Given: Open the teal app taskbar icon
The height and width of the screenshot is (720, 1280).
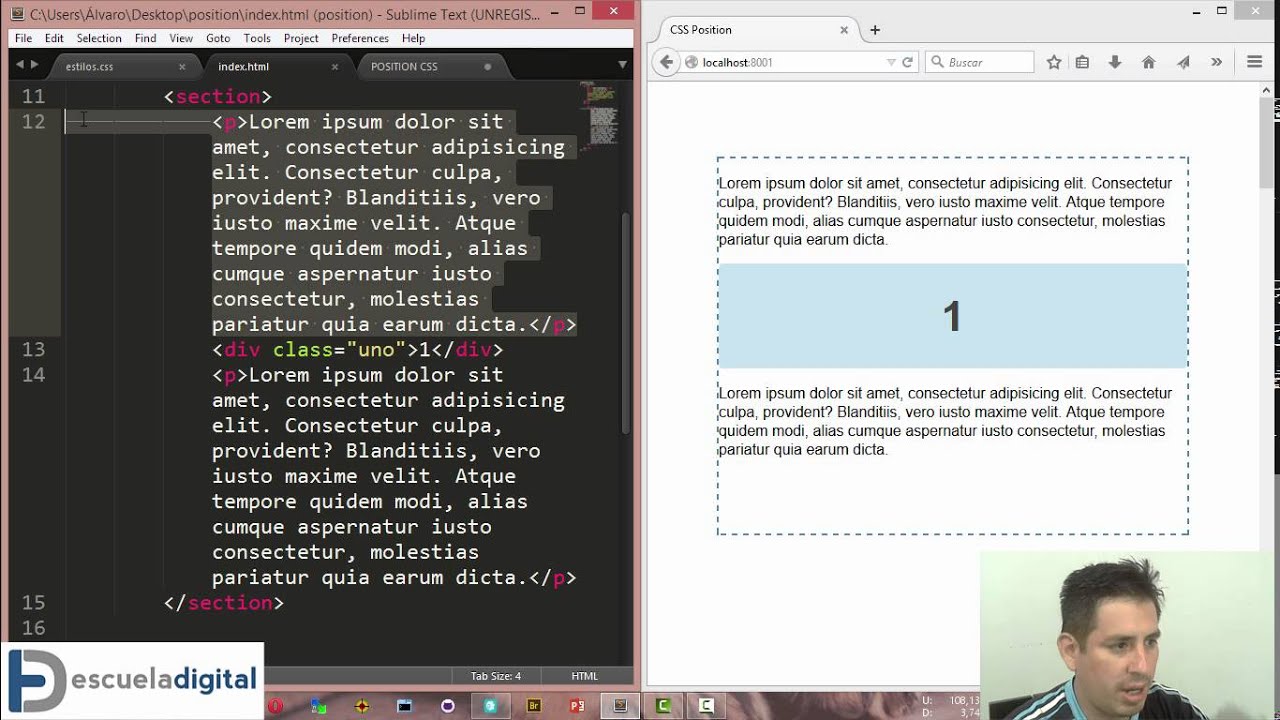Looking at the screenshot, I should [x=490, y=706].
